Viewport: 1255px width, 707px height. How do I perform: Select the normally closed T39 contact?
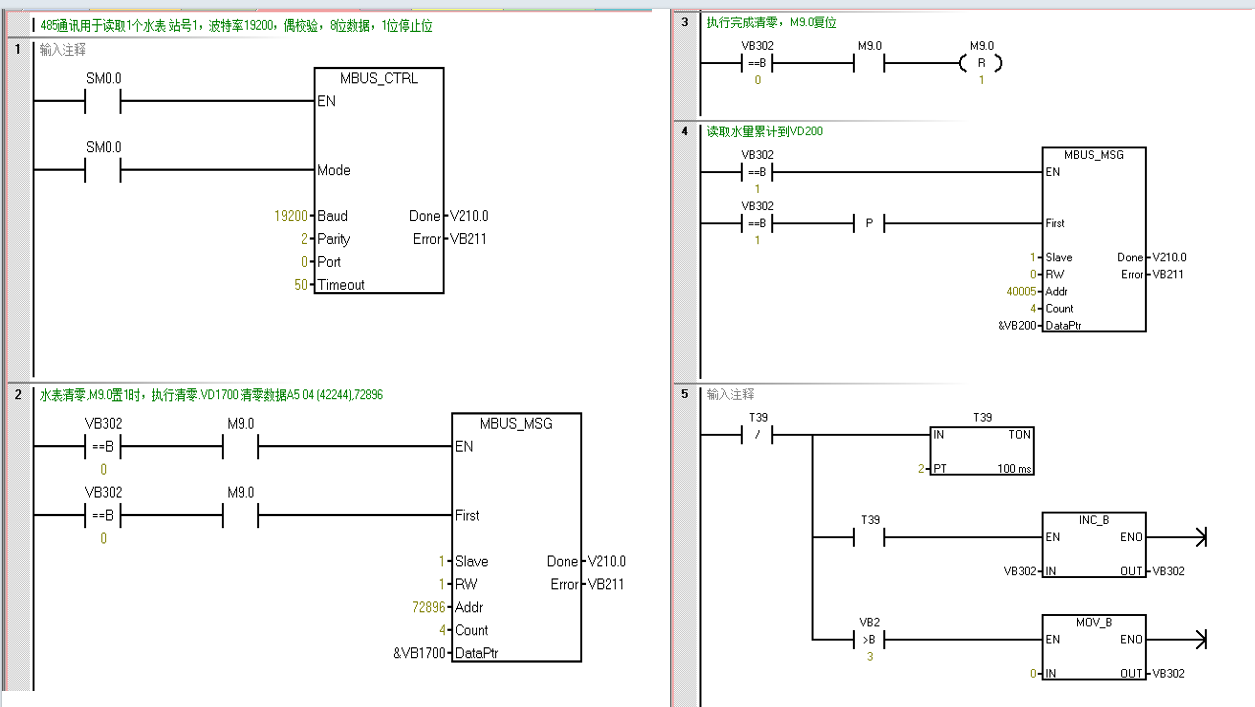[757, 435]
